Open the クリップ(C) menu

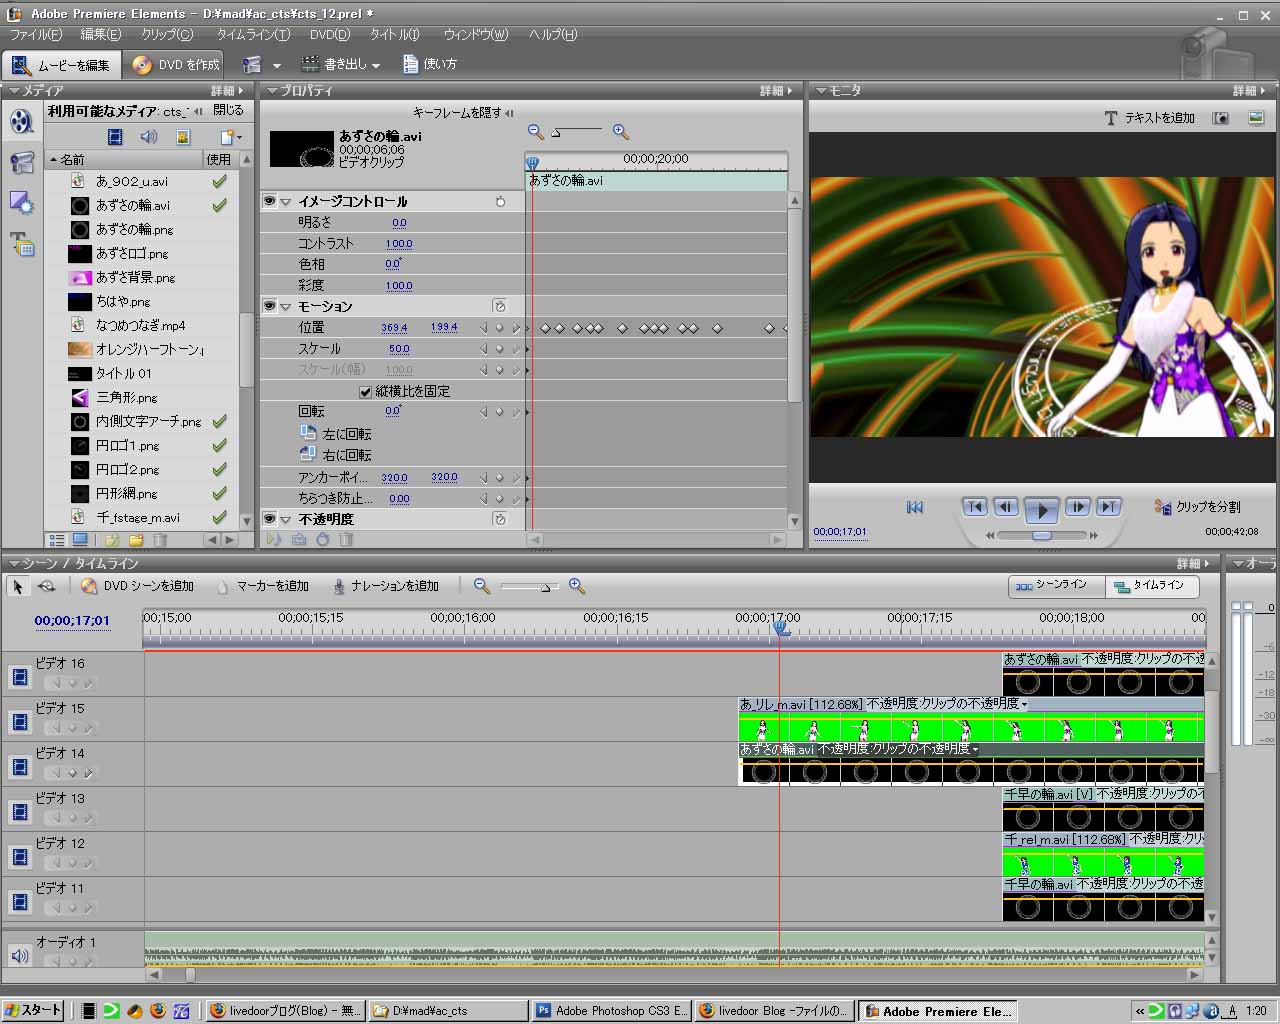tap(167, 34)
